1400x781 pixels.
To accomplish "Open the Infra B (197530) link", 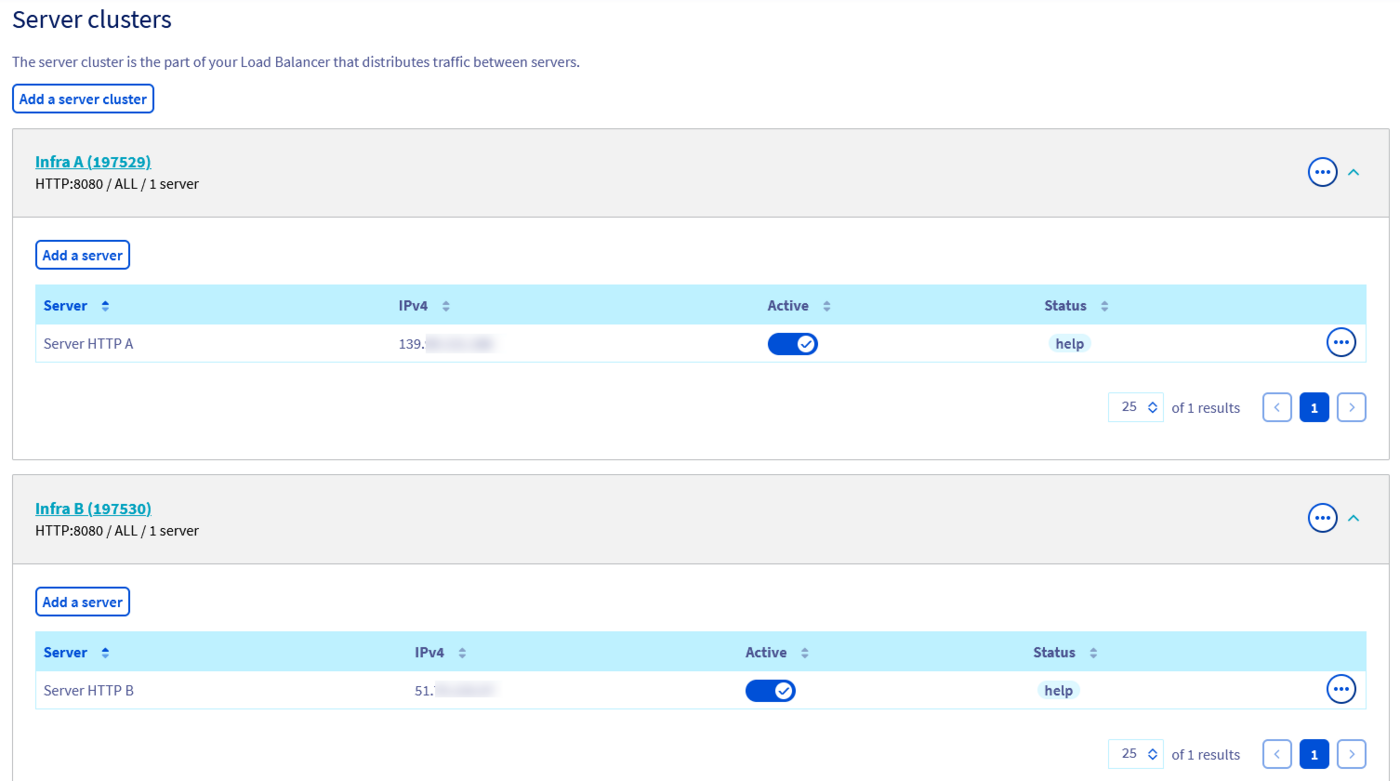I will [x=93, y=509].
